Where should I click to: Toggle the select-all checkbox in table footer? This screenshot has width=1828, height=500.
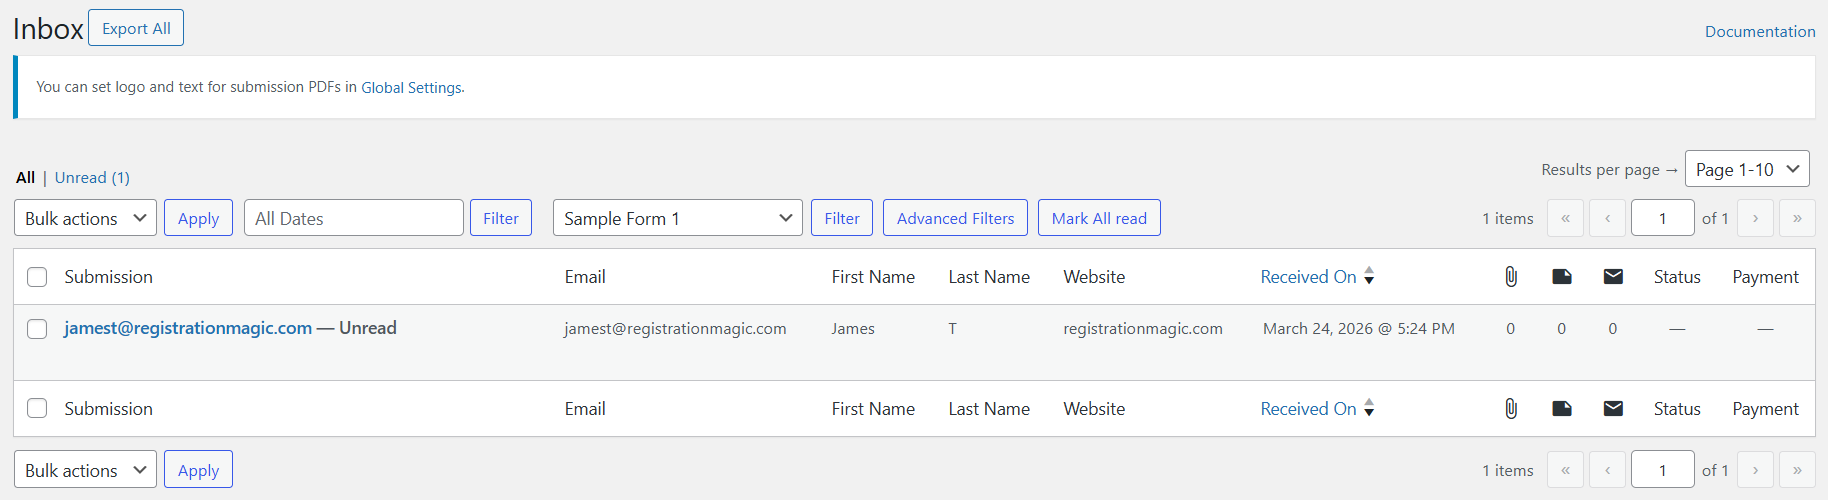point(37,409)
